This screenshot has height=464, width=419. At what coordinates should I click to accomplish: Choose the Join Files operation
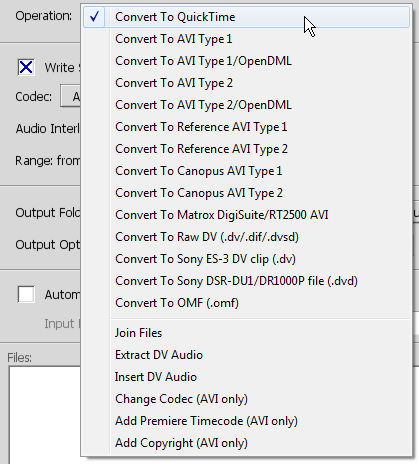coord(246,333)
